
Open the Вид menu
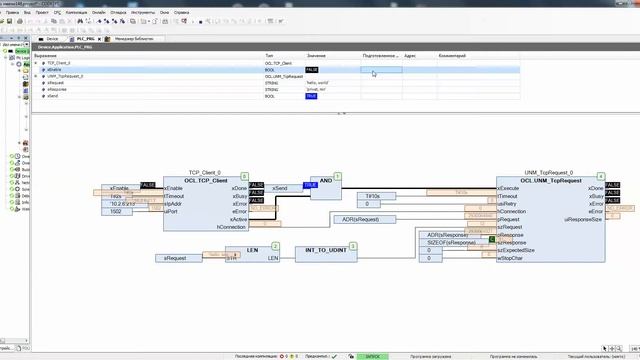(27, 13)
